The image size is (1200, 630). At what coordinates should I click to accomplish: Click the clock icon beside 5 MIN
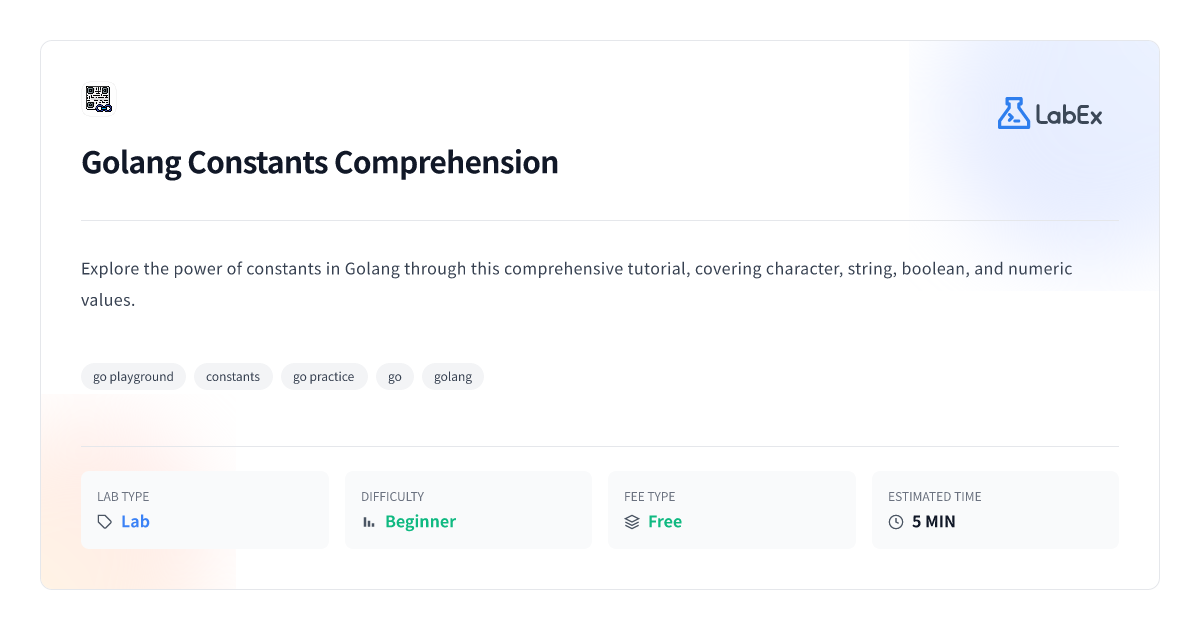click(x=896, y=522)
